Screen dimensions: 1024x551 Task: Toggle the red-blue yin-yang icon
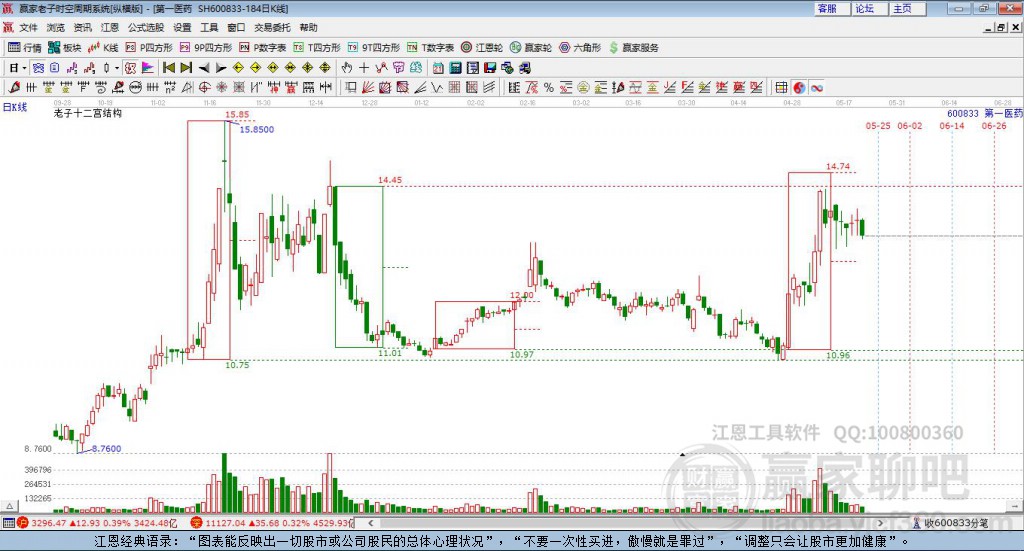[799, 87]
